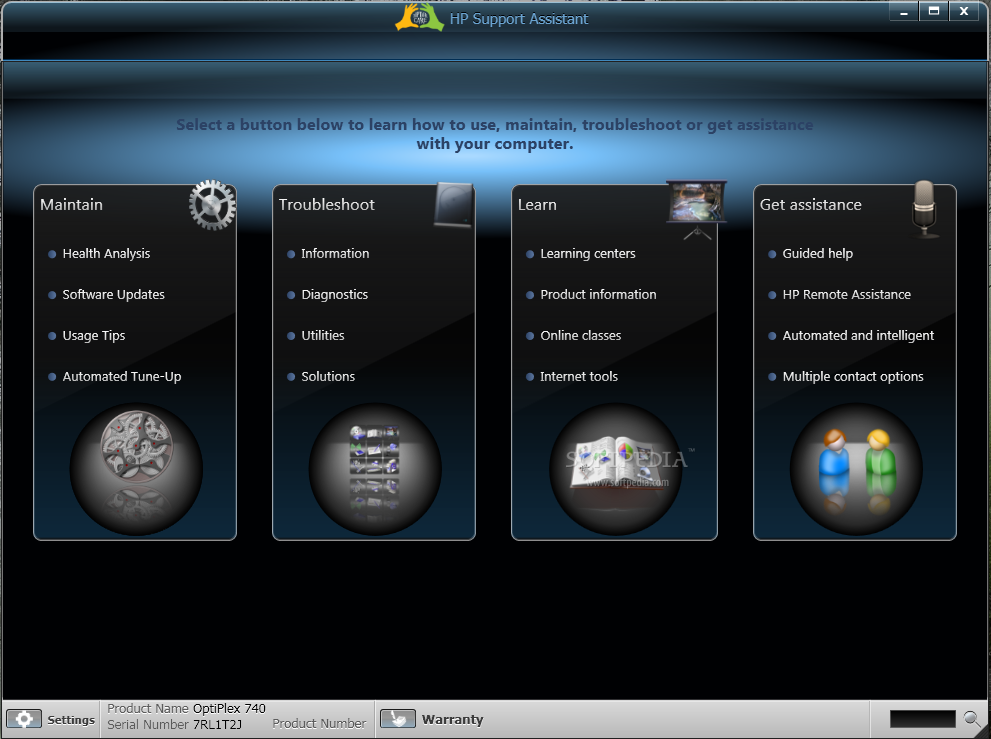
Task: Click the Serial Number 7RL1T2J text
Action: pos(174,724)
